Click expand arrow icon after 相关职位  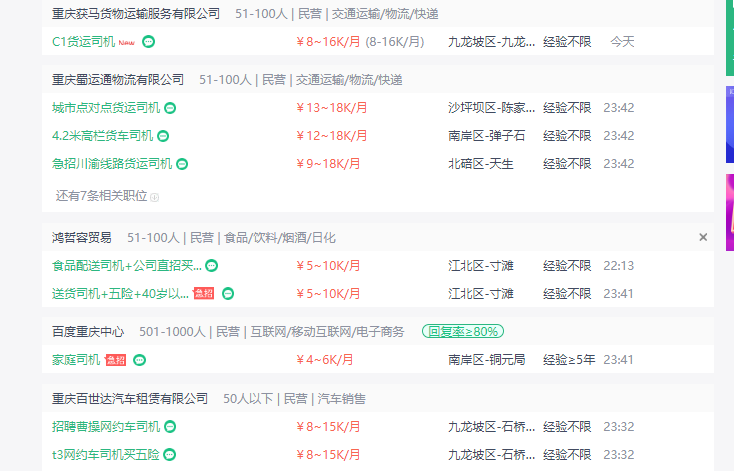click(155, 197)
